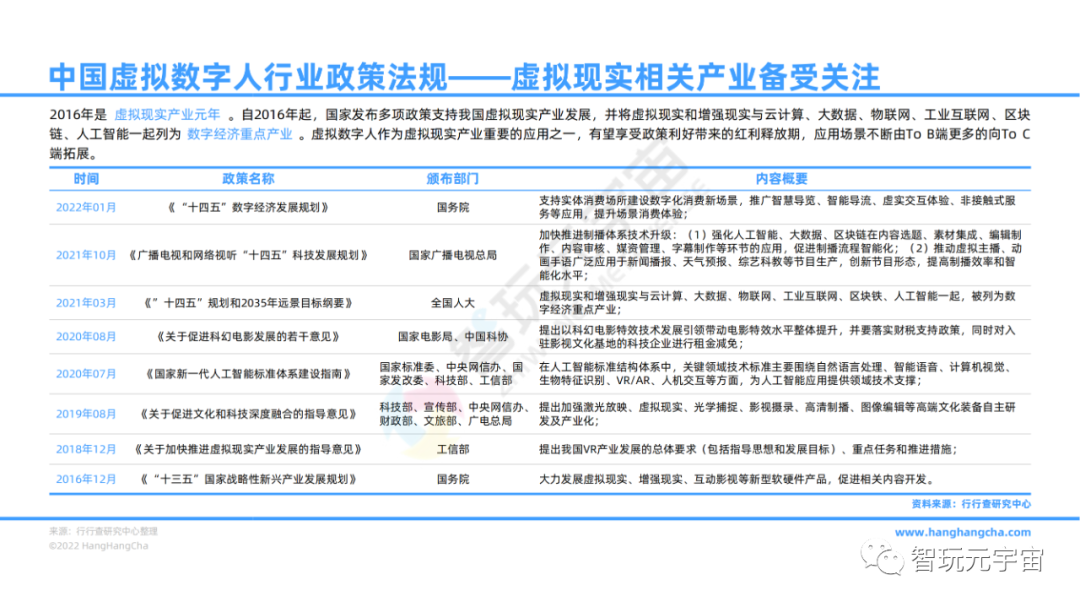Click policy name “十四五”数字经济发展规划
Image resolution: width=1080 pixels, height=607 pixels.
pos(248,207)
